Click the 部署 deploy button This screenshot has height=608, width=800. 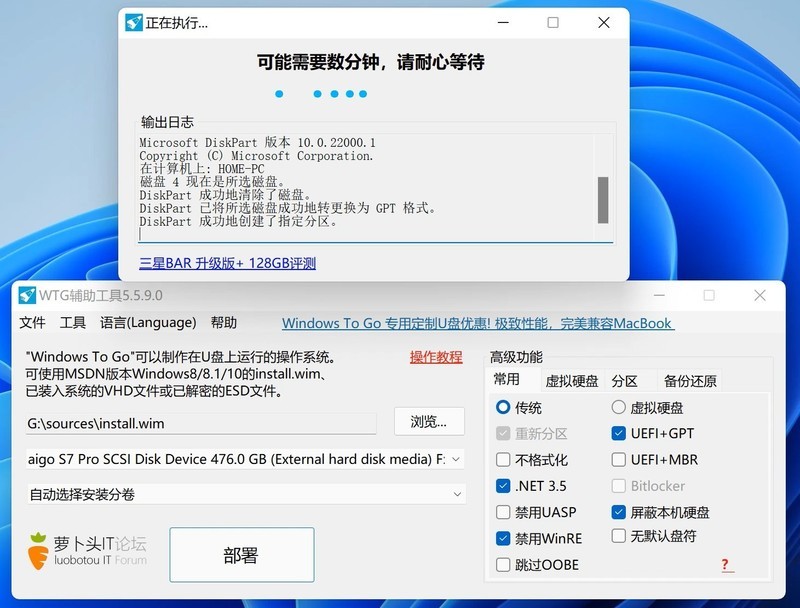pyautogui.click(x=243, y=554)
